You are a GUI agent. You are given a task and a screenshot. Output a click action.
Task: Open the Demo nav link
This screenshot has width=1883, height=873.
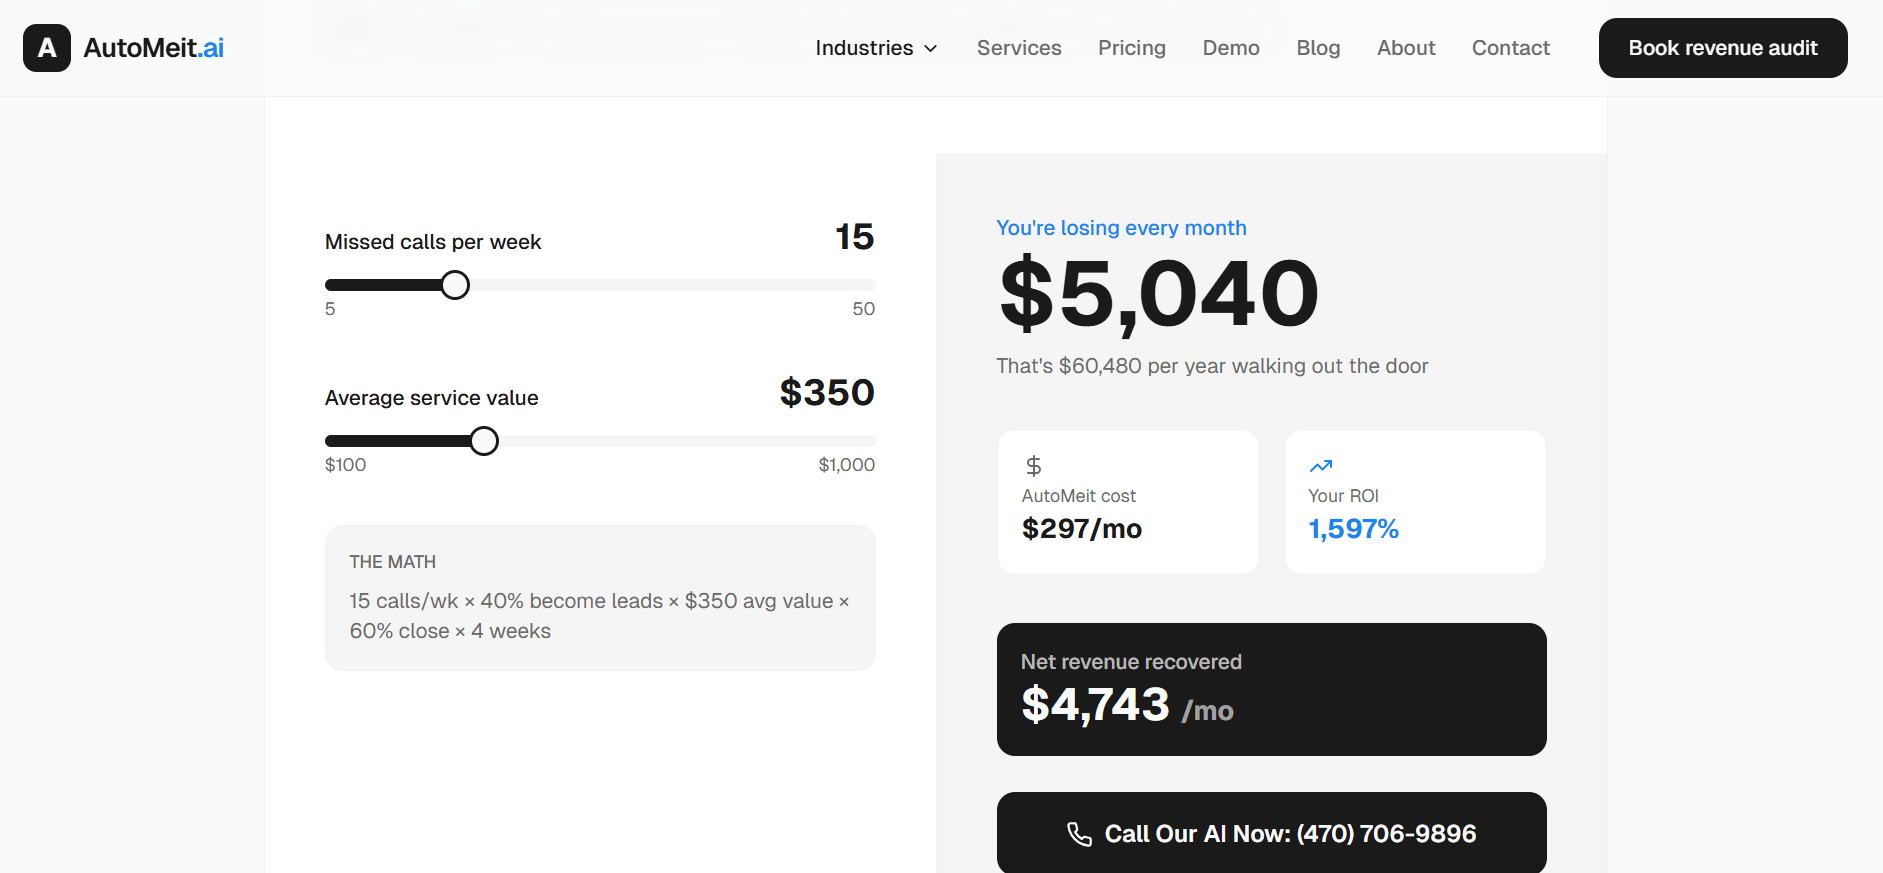click(x=1230, y=48)
